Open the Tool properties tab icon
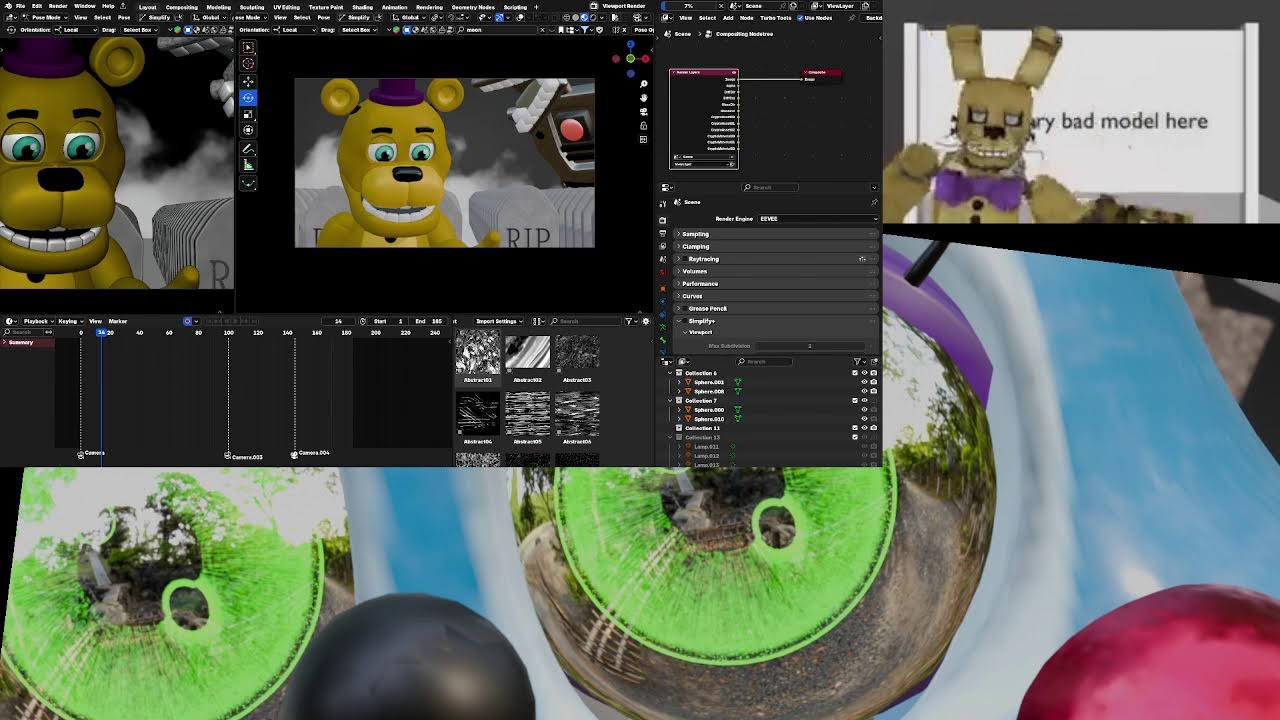Viewport: 1280px width, 720px height. pos(662,202)
